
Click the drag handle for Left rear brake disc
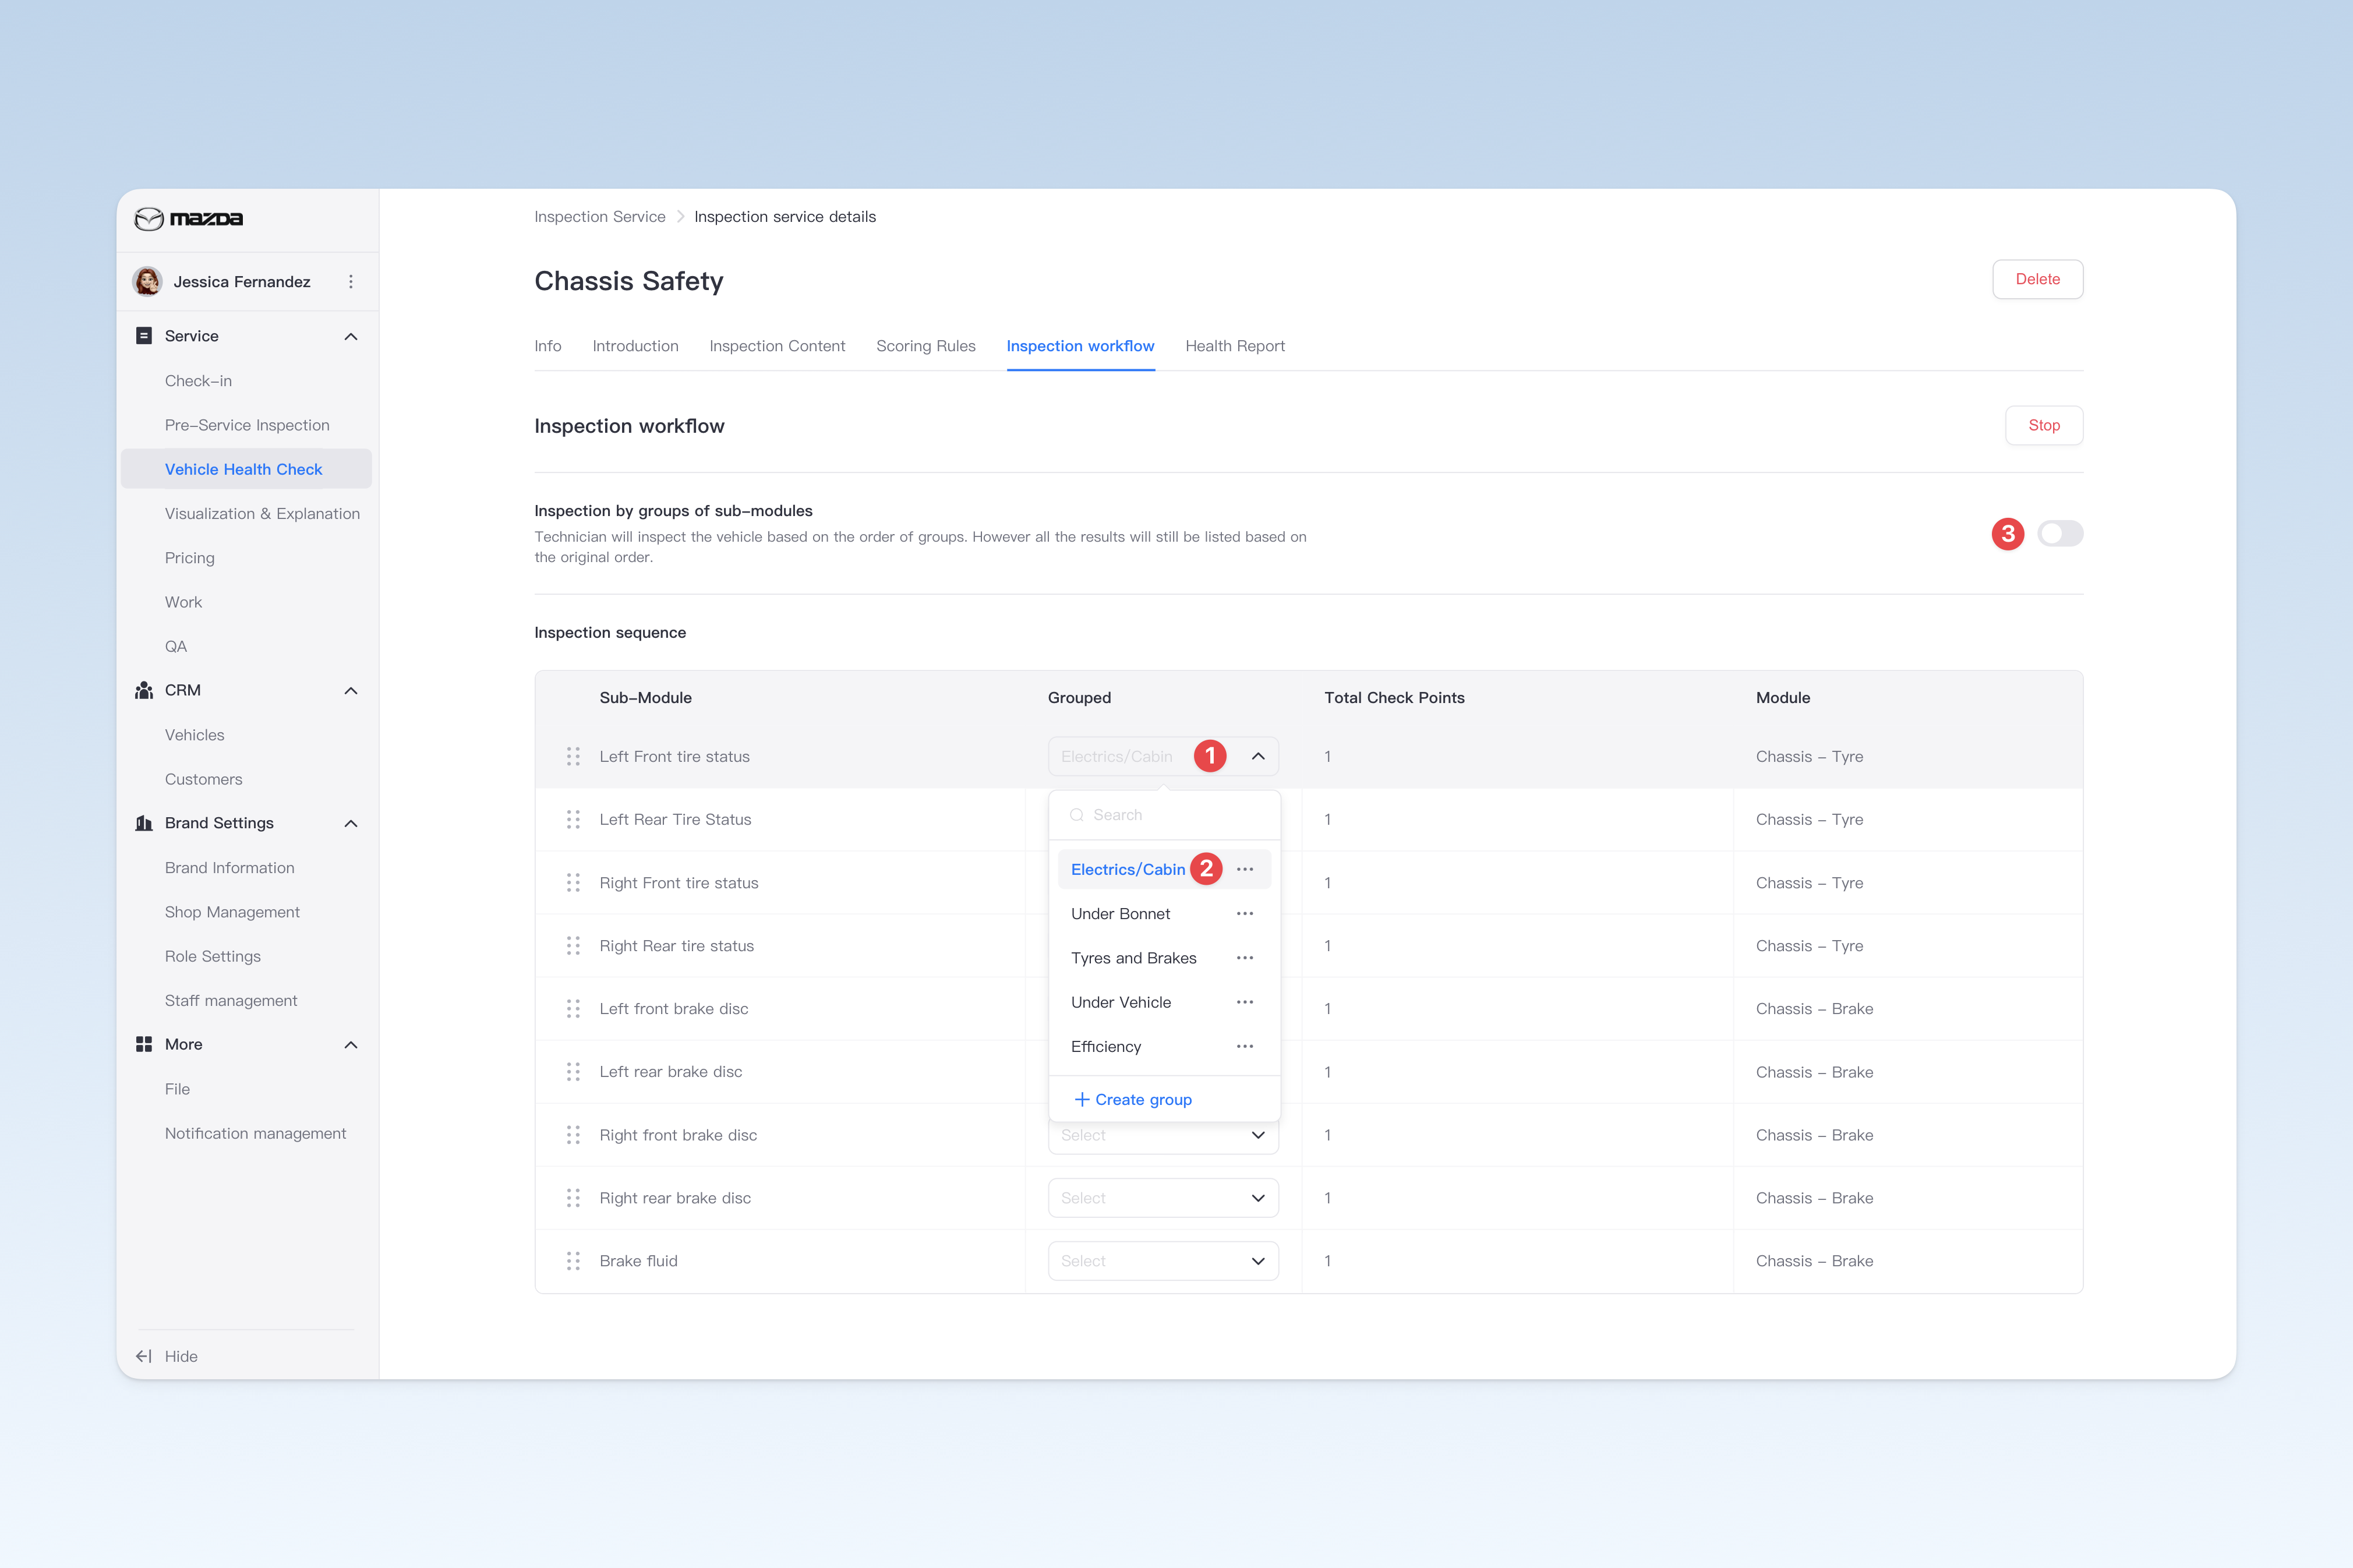pyautogui.click(x=573, y=1071)
